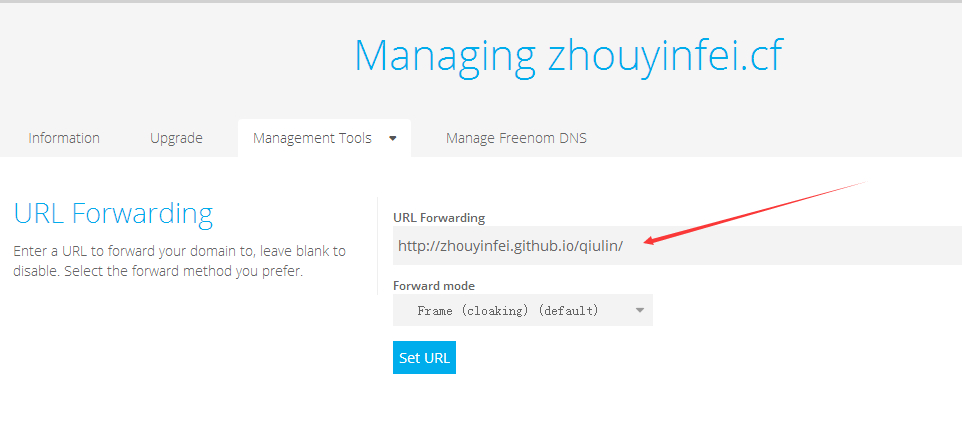Click the Frame (cloaking) (default) option text
This screenshot has height=438, width=962.
pos(508,310)
